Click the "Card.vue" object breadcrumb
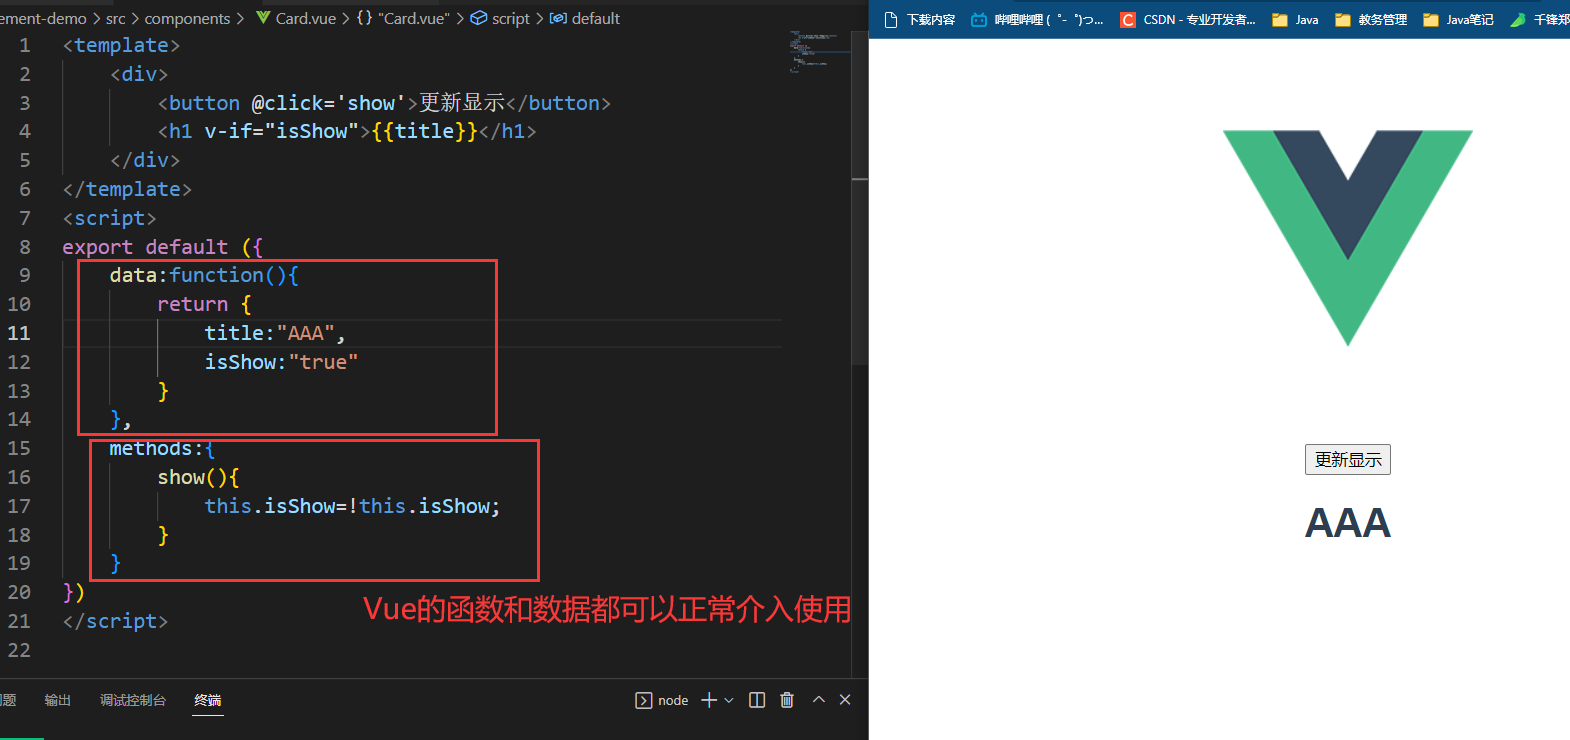1570x740 pixels. [x=403, y=18]
